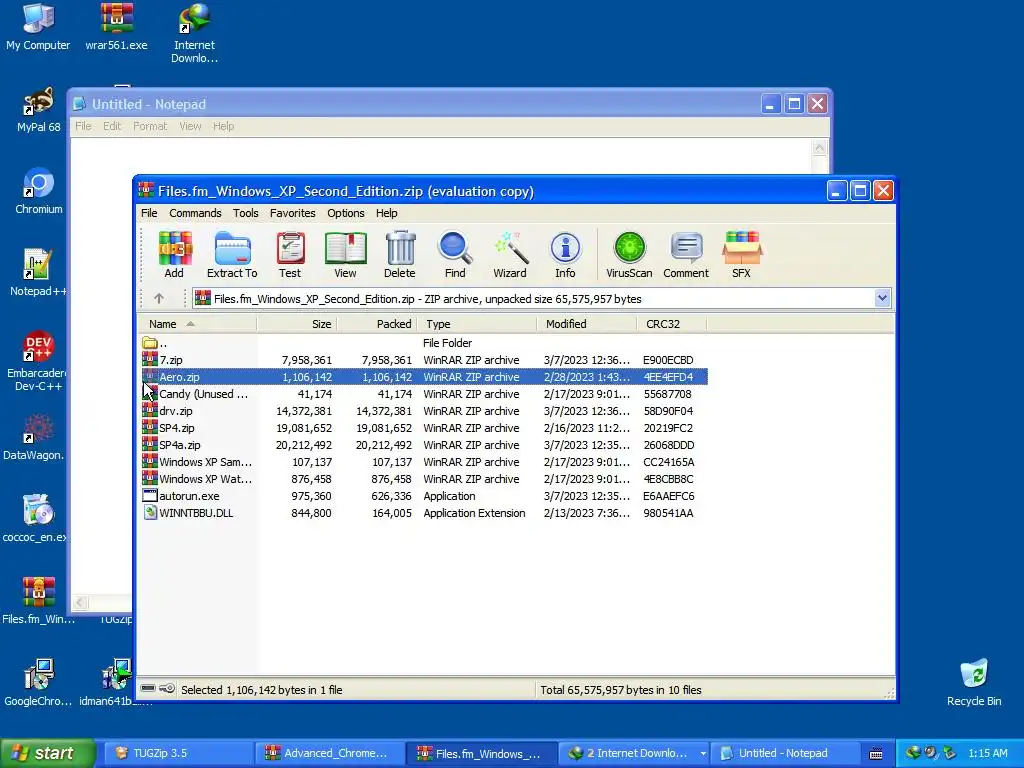Screen dimensions: 1024x768
Task: Select the Chromium desktop shortcut
Action: [39, 192]
